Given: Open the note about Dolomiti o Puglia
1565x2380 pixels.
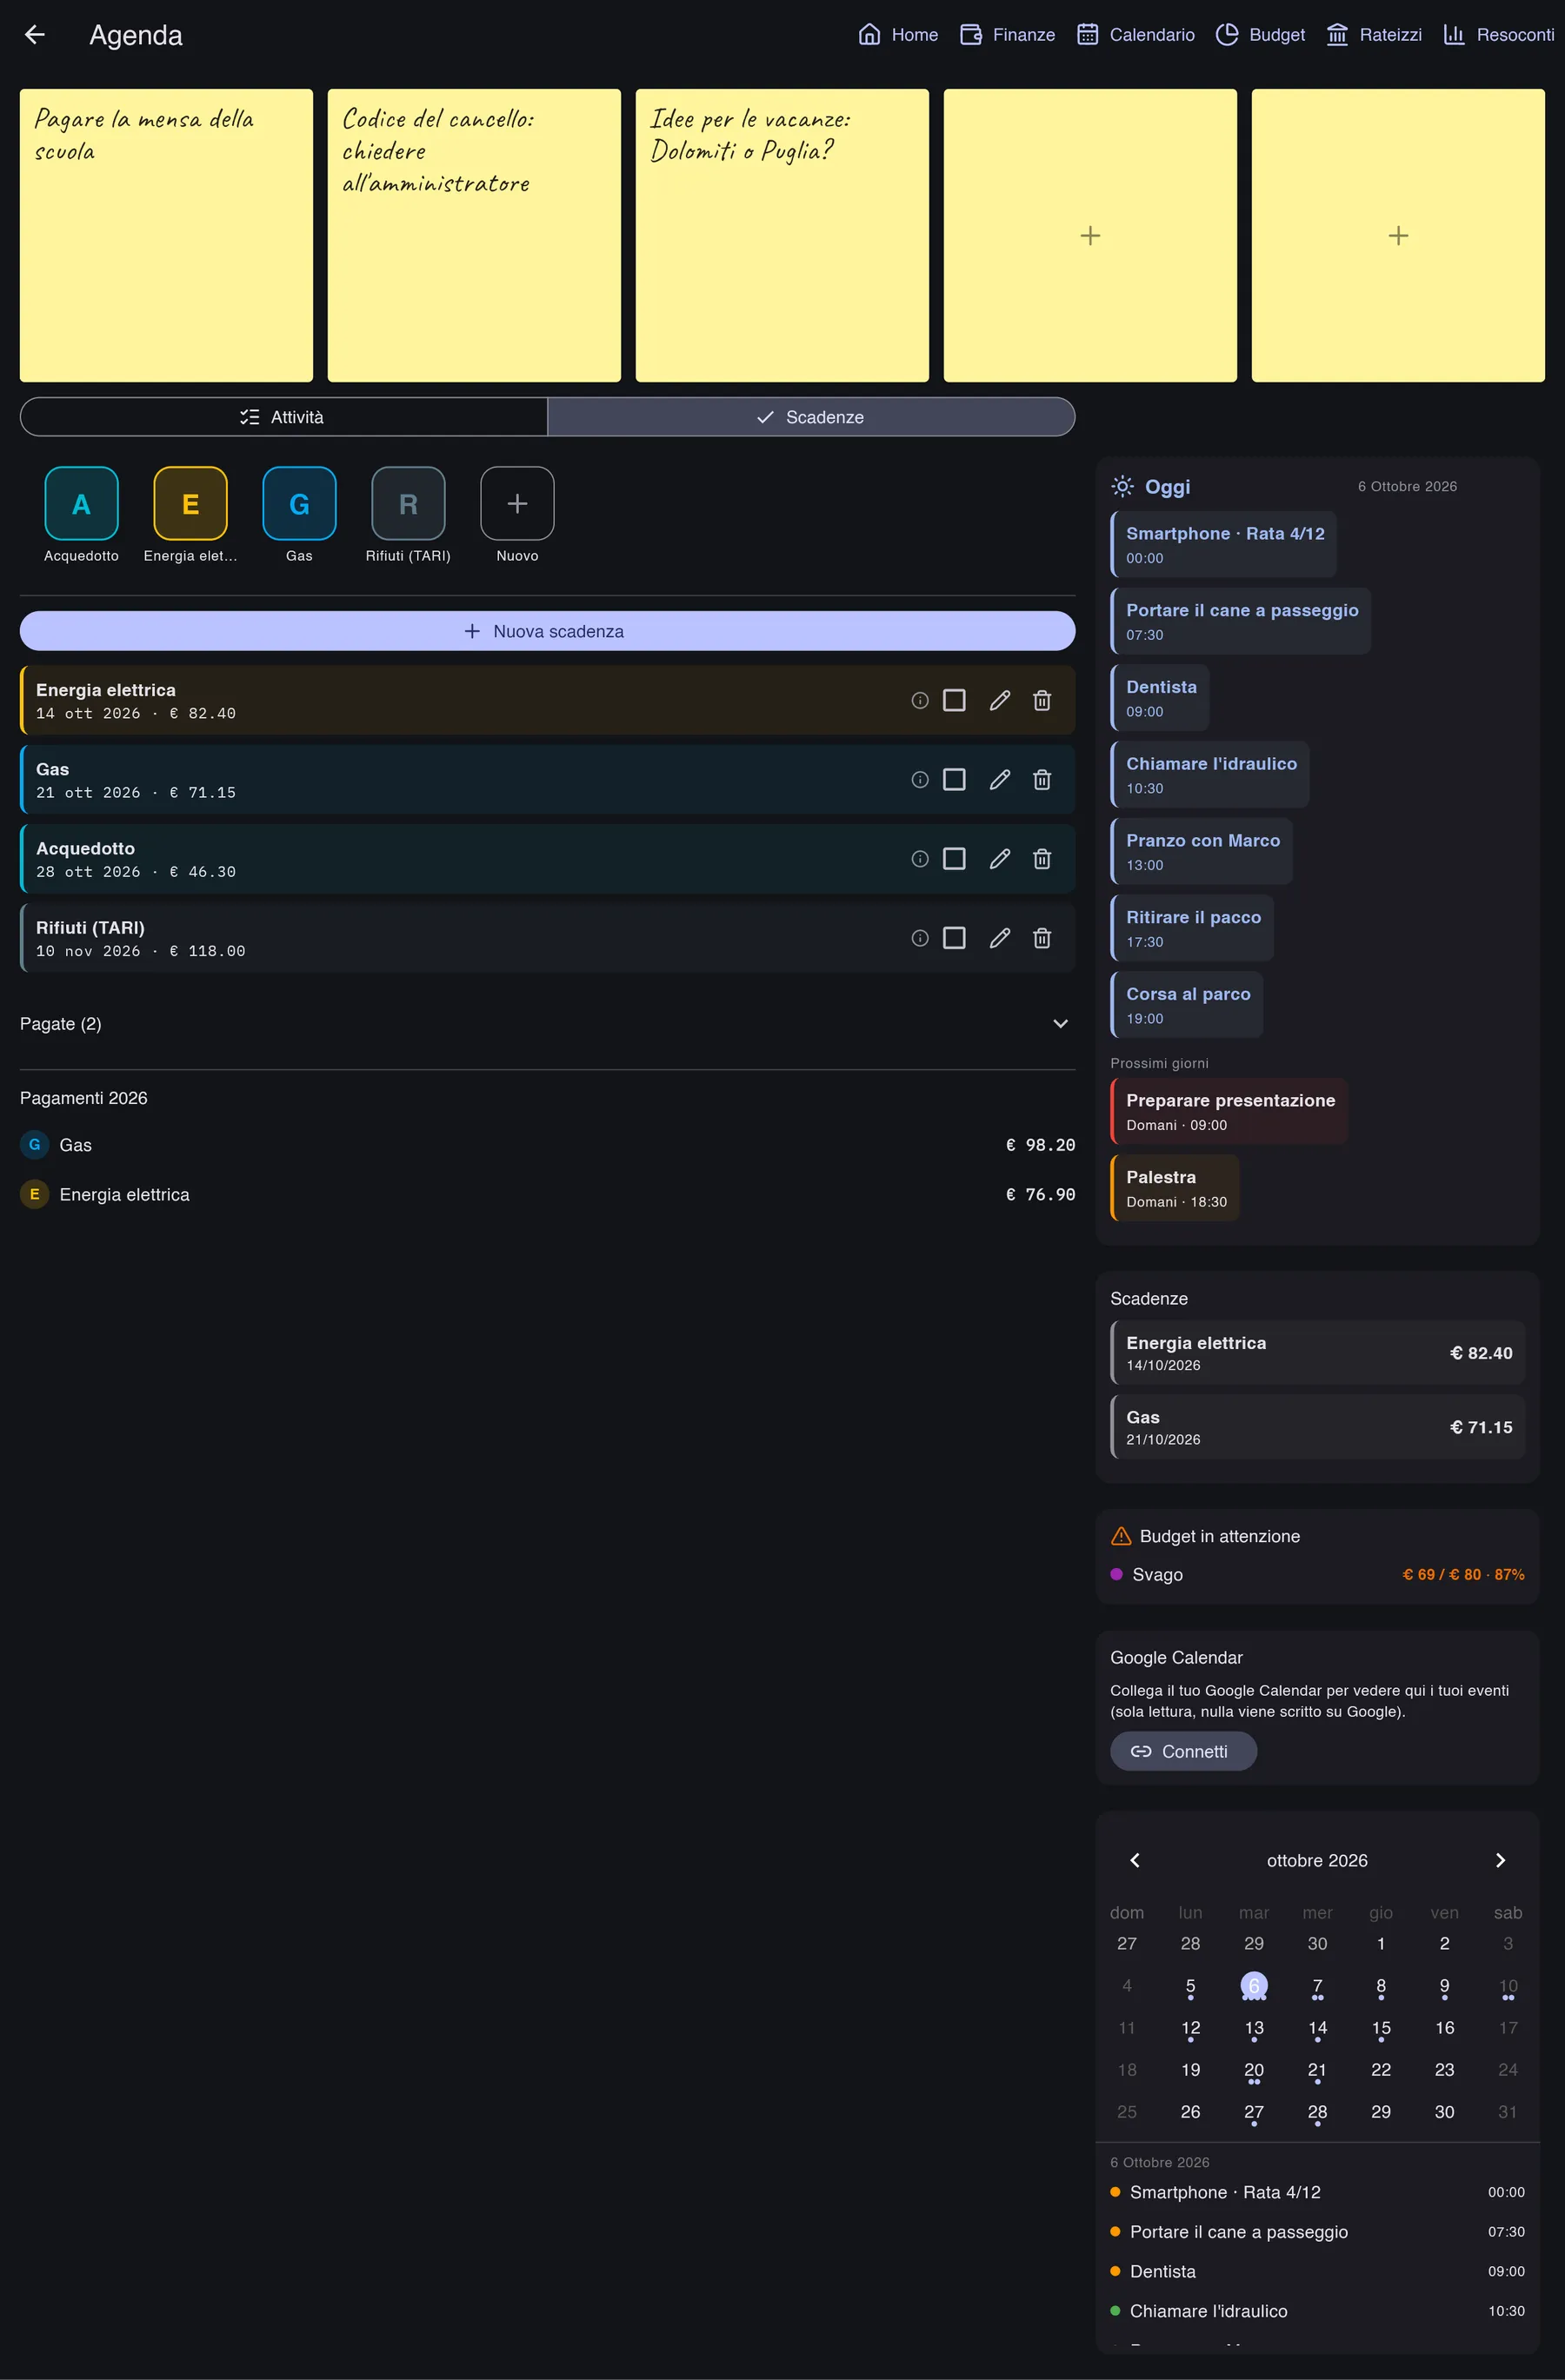Looking at the screenshot, I should [782, 235].
